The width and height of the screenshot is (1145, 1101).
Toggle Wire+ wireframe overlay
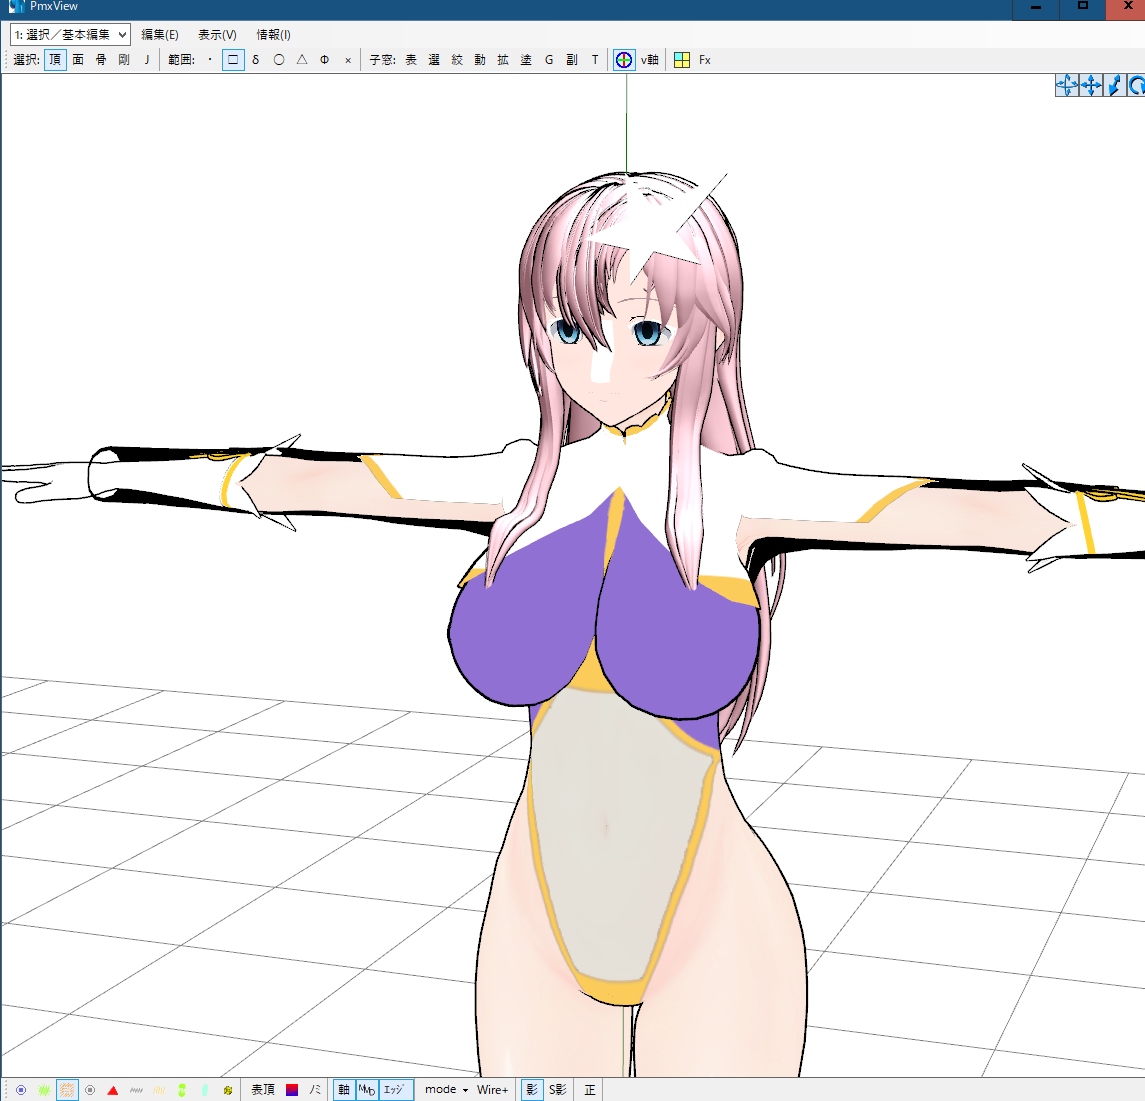tap(492, 1090)
